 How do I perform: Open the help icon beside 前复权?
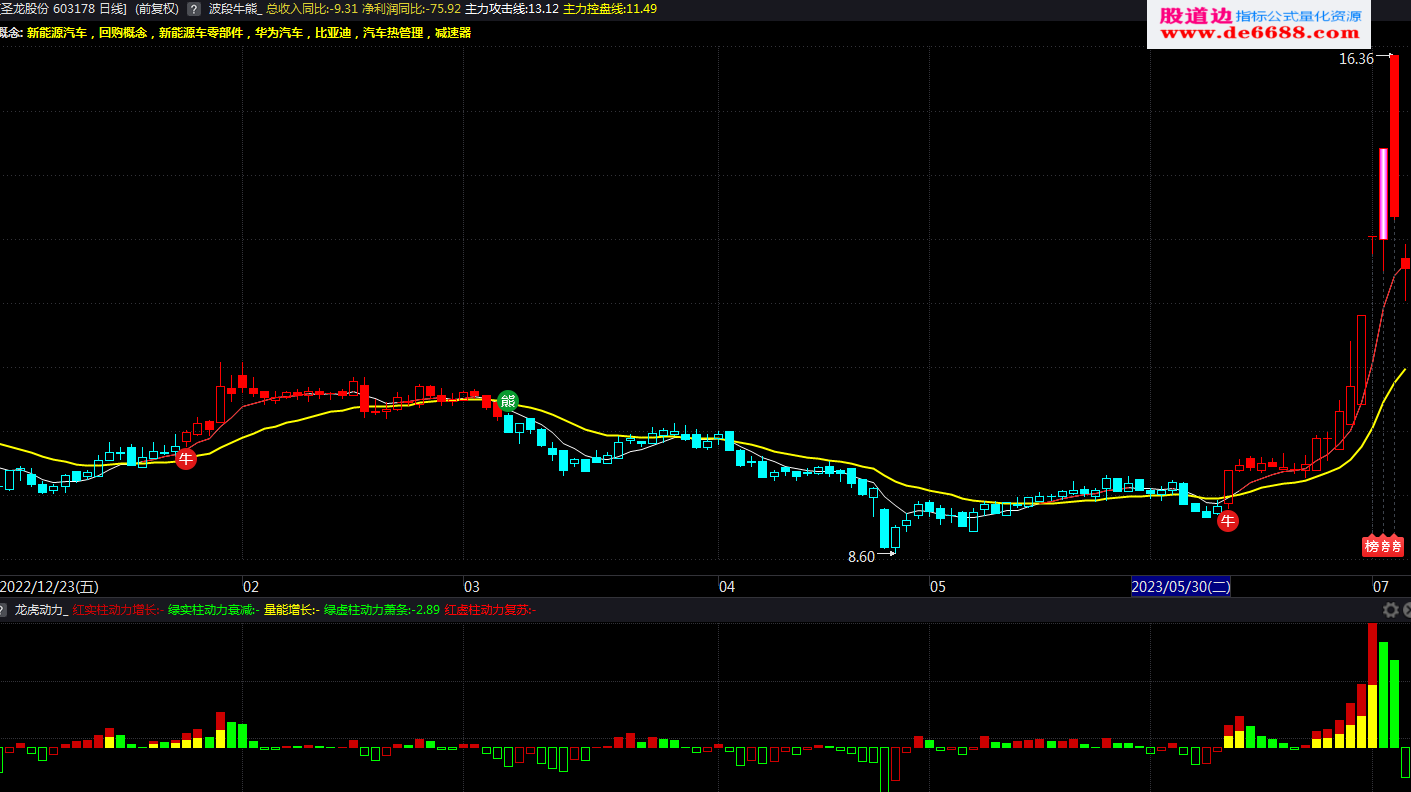[194, 8]
